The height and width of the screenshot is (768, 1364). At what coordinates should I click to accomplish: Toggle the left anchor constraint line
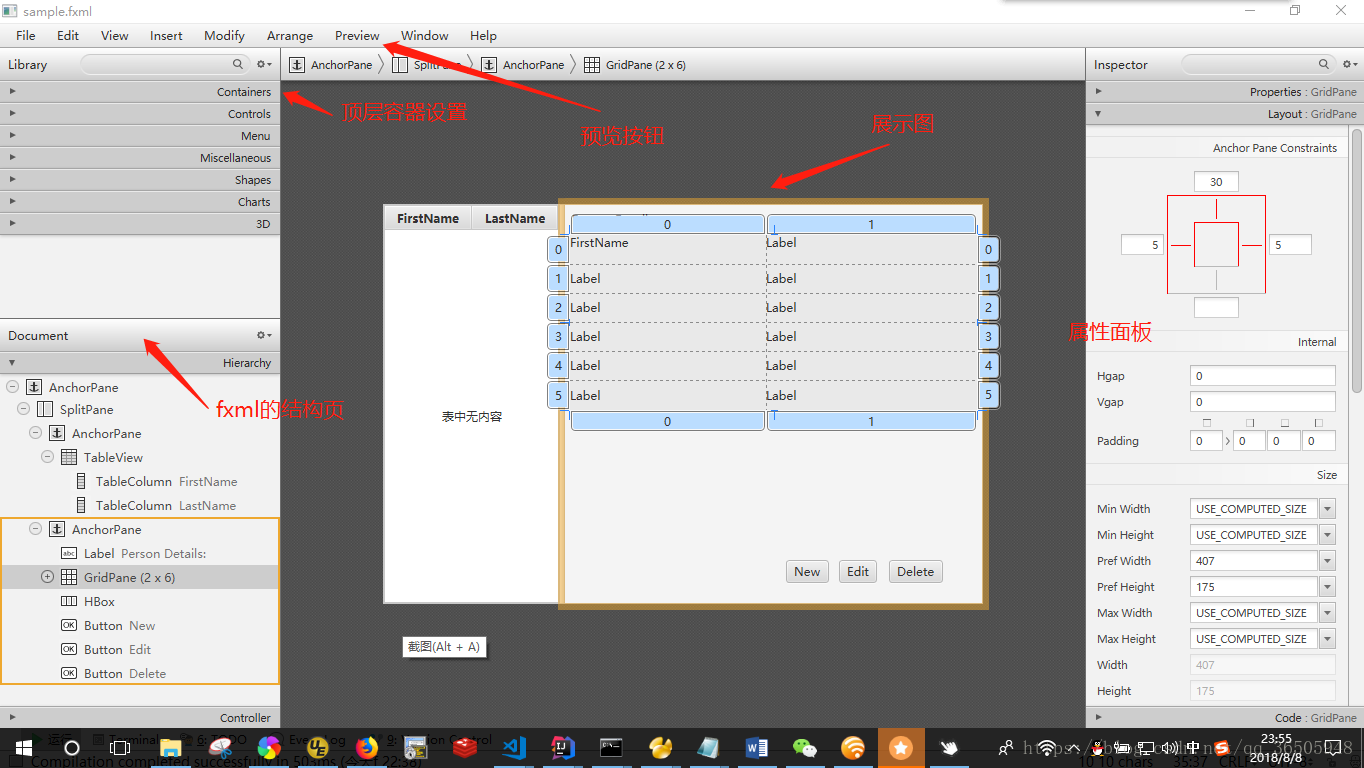pos(1181,245)
